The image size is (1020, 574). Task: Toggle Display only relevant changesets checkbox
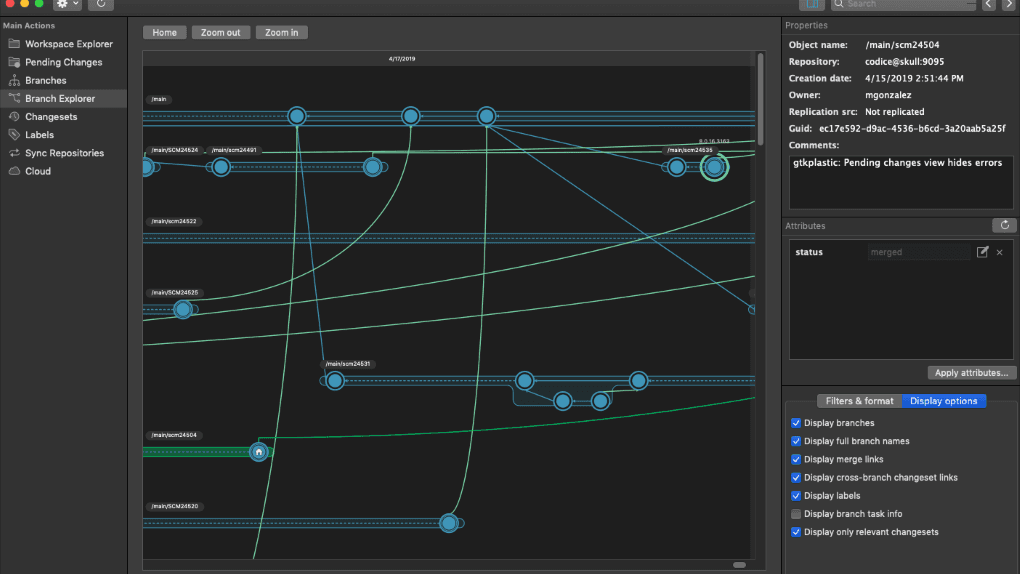click(796, 532)
